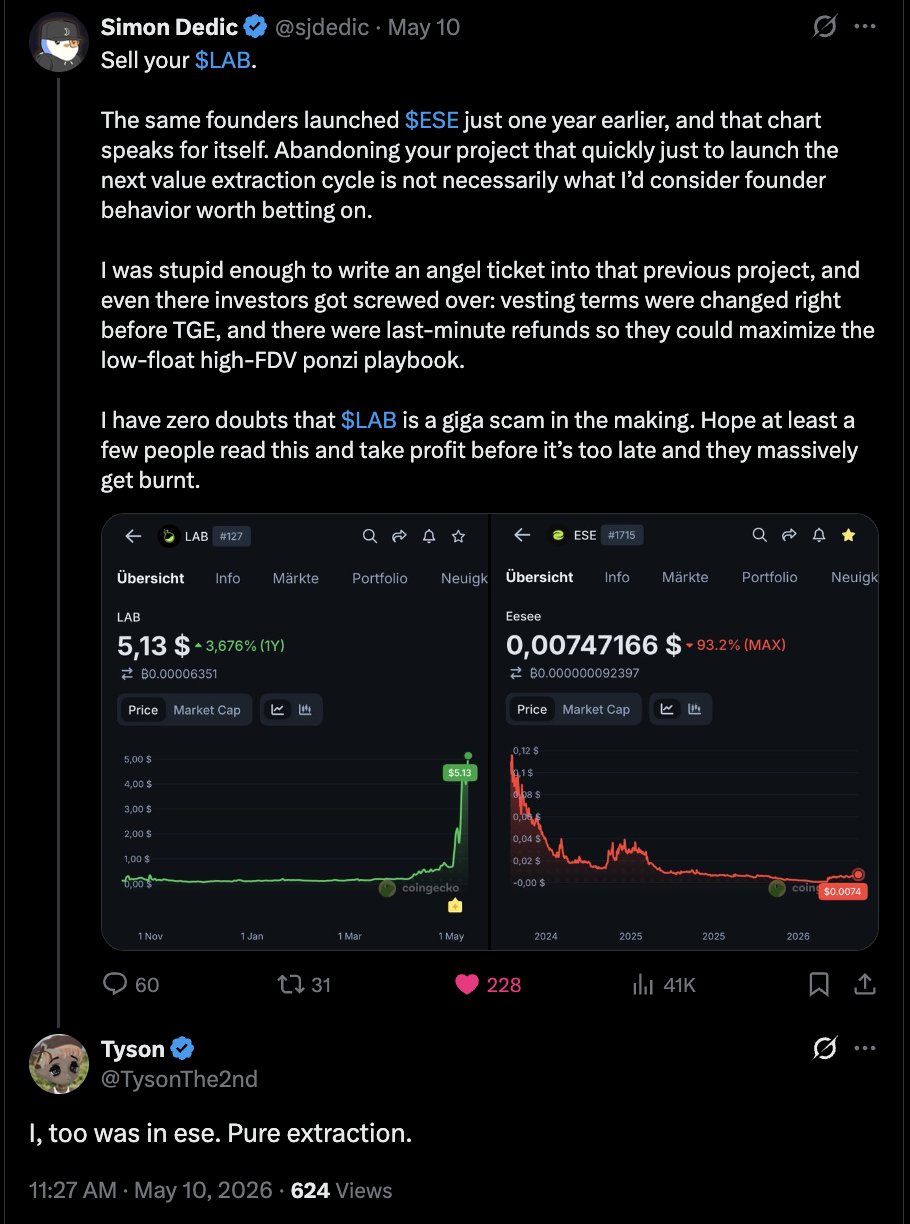
Task: Unlike the tweet showing 228 likes
Action: (x=488, y=985)
